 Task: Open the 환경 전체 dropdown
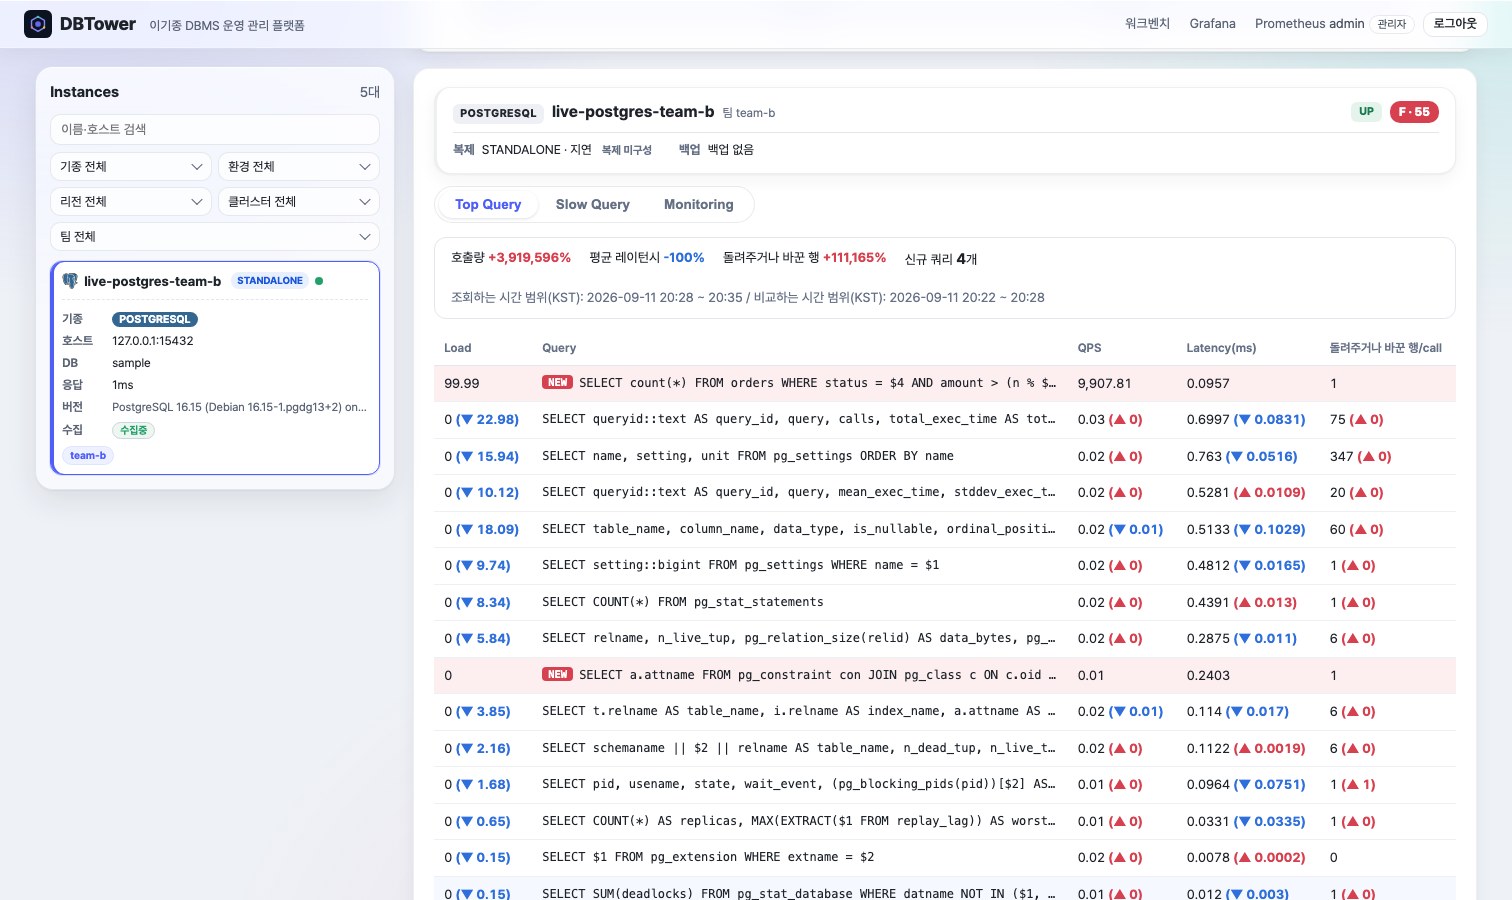pyautogui.click(x=299, y=166)
